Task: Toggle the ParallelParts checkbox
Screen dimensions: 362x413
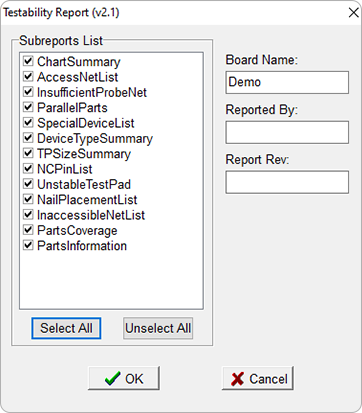Action: coord(28,107)
